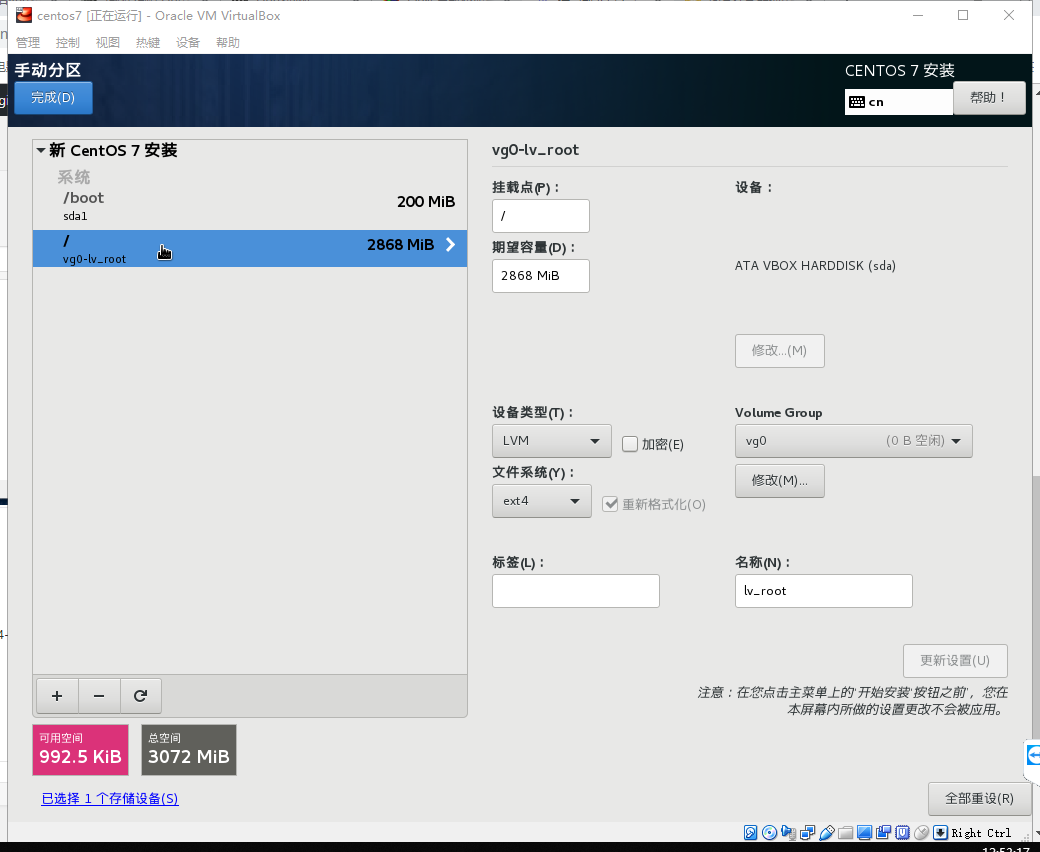Click the 修改(M)... button under Volume Group

(779, 481)
